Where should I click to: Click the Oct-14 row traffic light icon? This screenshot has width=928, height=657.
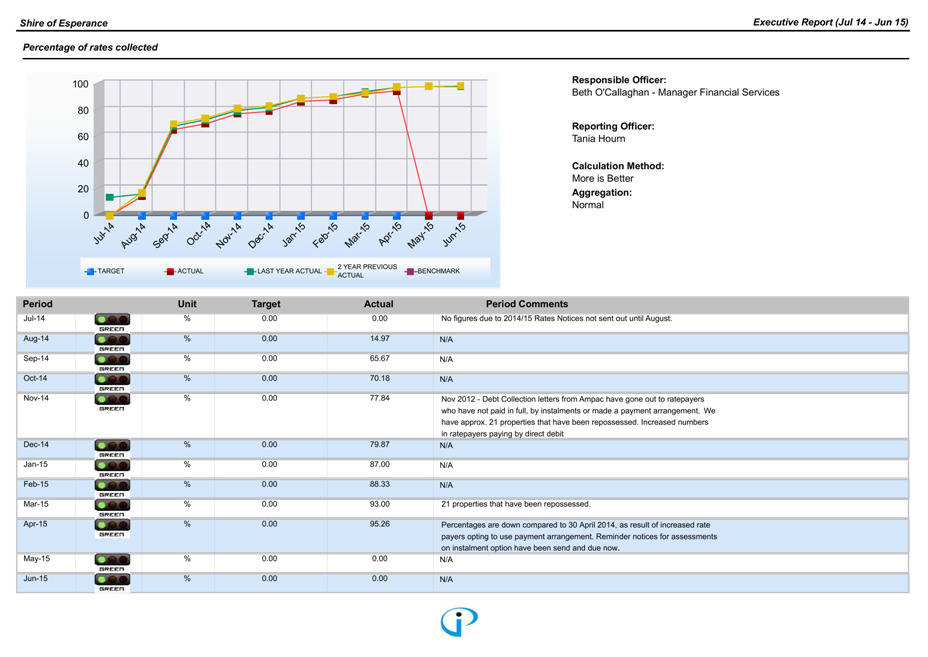coord(112,380)
